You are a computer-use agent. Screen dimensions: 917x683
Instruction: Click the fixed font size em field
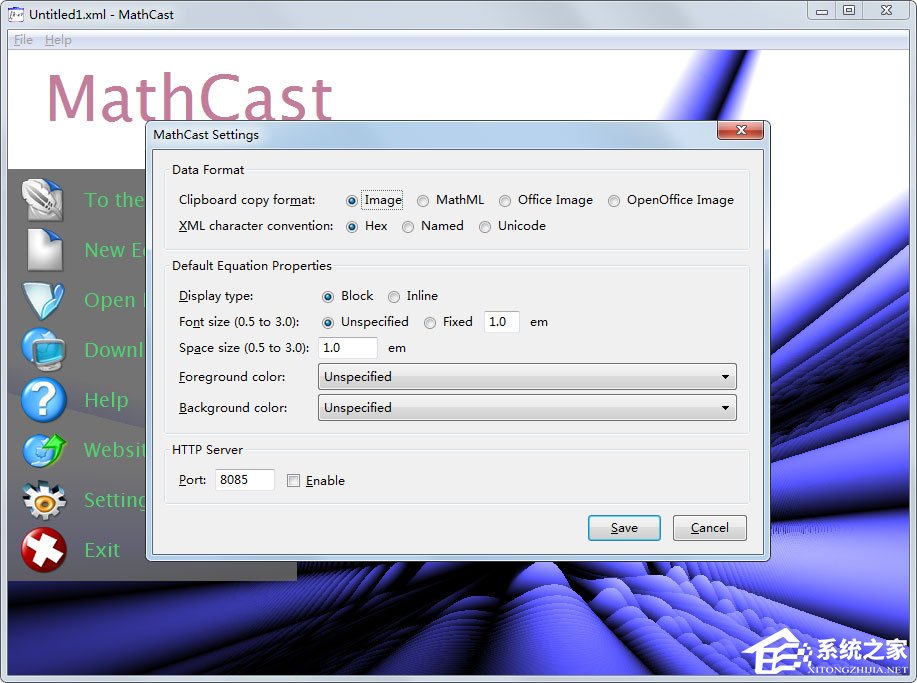click(x=502, y=322)
